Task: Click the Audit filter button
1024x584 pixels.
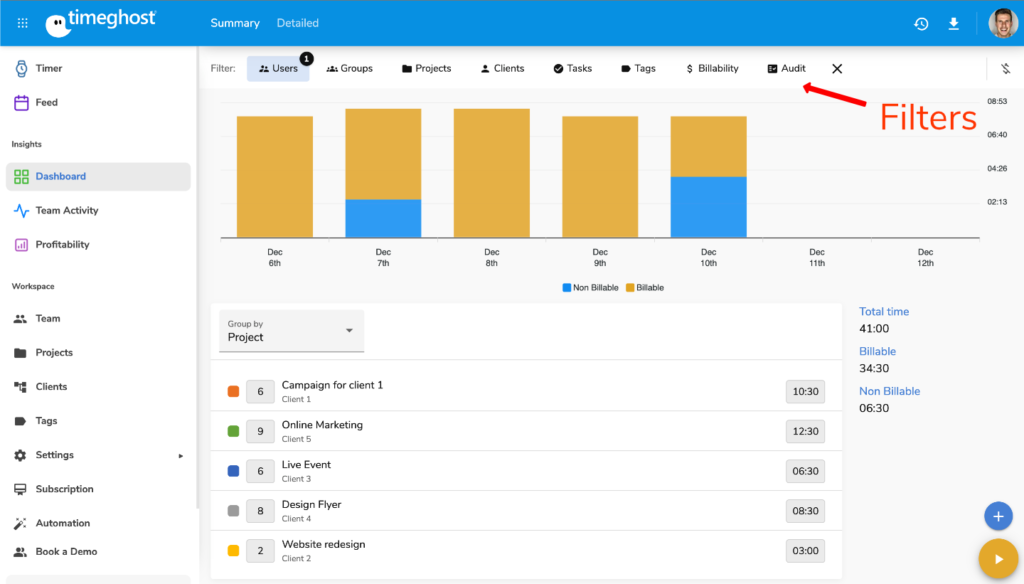Action: pyautogui.click(x=786, y=69)
